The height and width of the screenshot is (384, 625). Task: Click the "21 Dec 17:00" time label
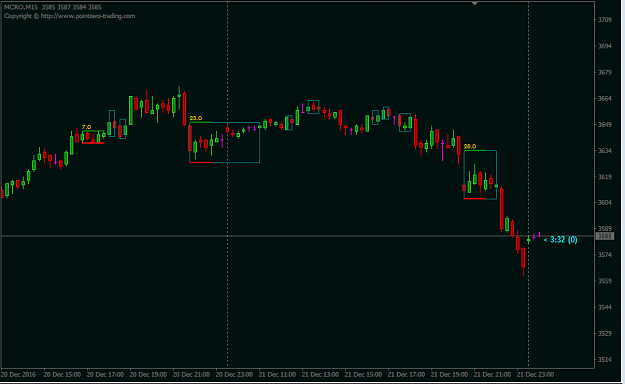tap(407, 374)
